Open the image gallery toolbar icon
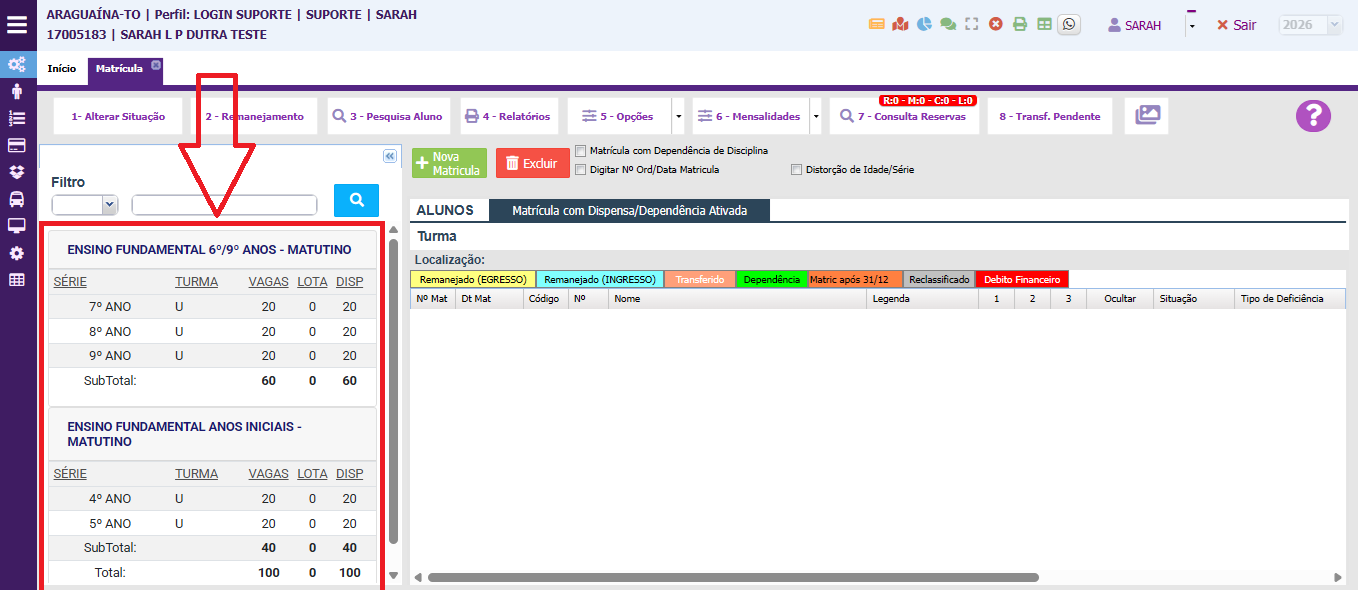The image size is (1358, 590). 1146,116
